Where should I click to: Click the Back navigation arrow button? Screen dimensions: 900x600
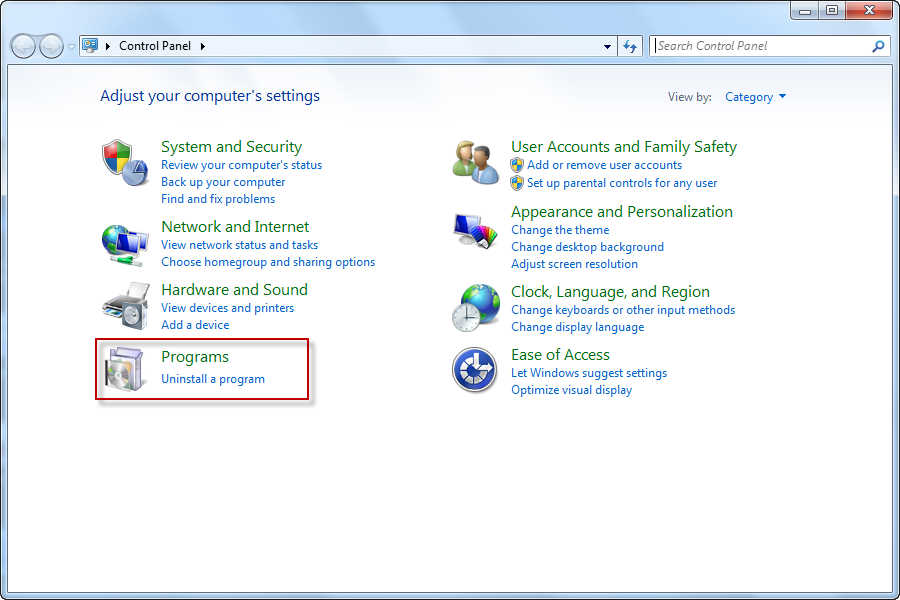tap(24, 47)
